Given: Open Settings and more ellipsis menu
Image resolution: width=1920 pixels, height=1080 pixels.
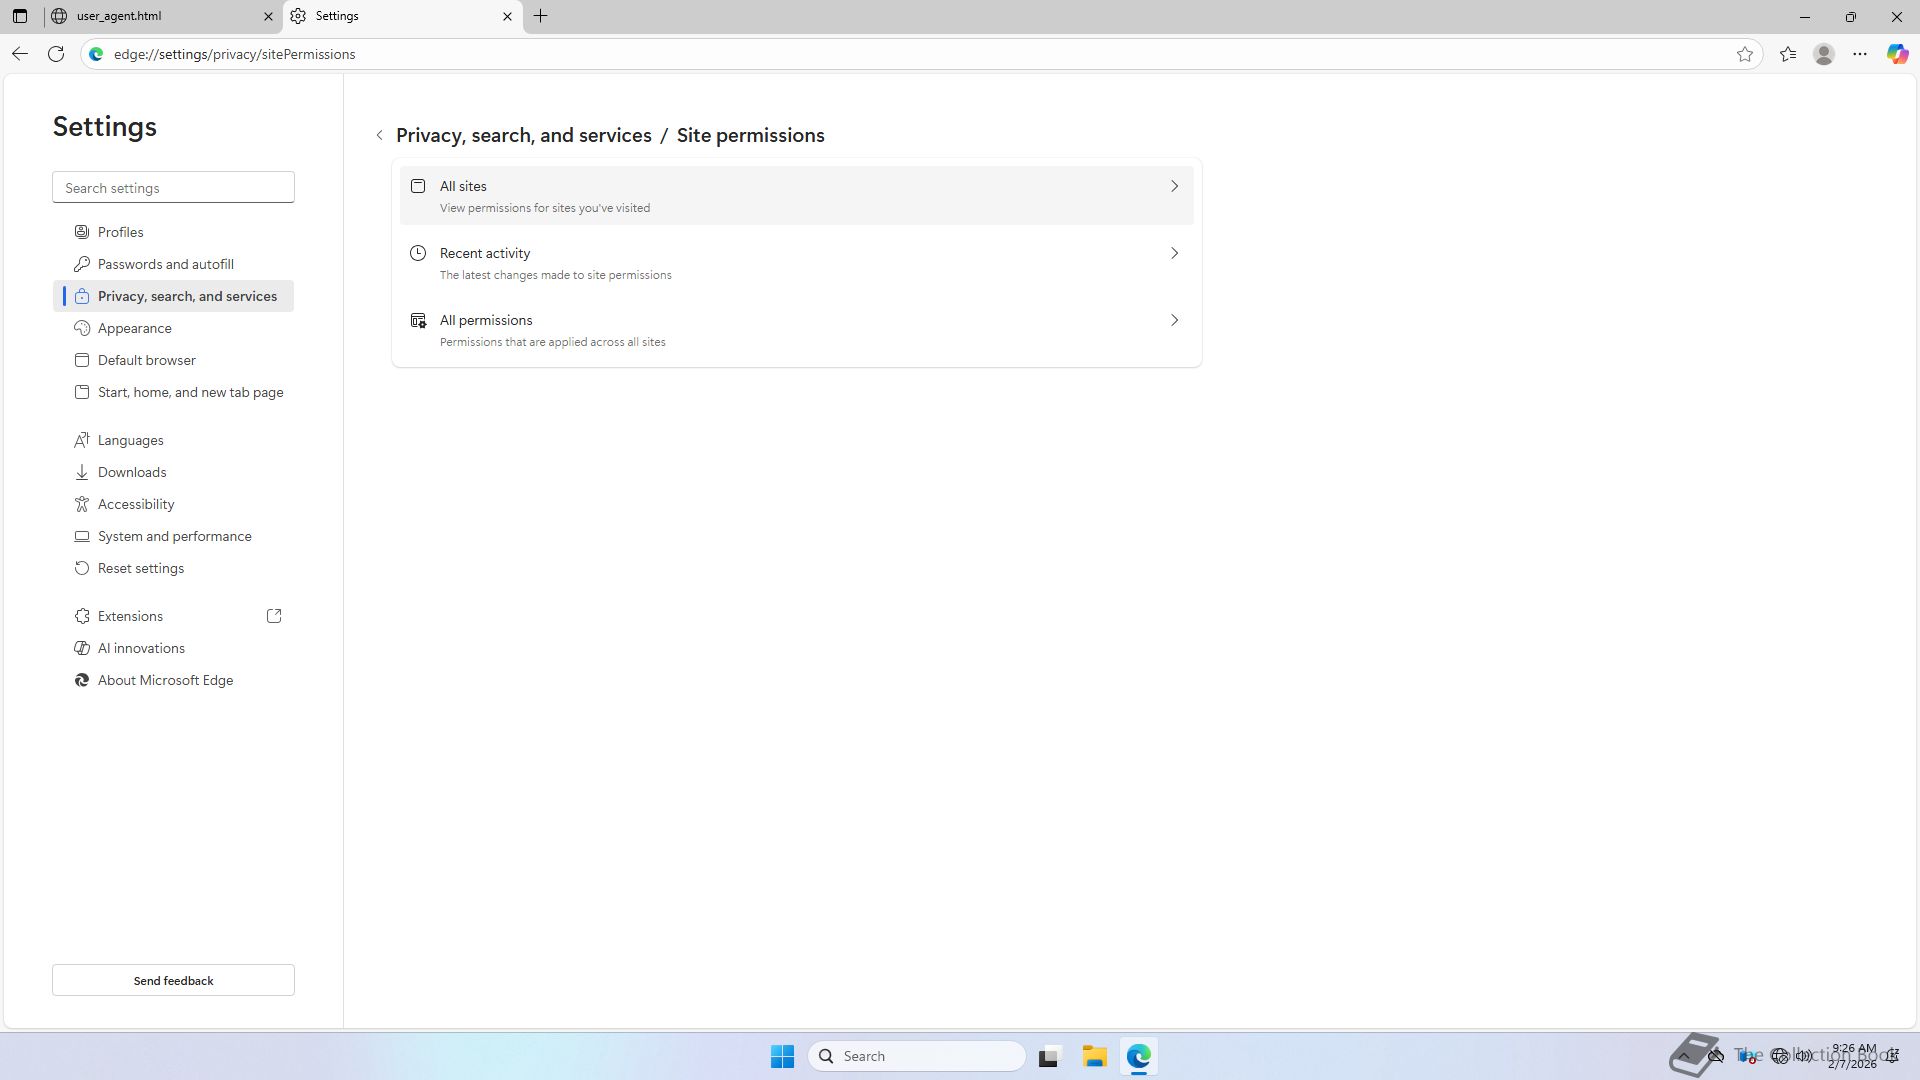Looking at the screenshot, I should coord(1860,54).
